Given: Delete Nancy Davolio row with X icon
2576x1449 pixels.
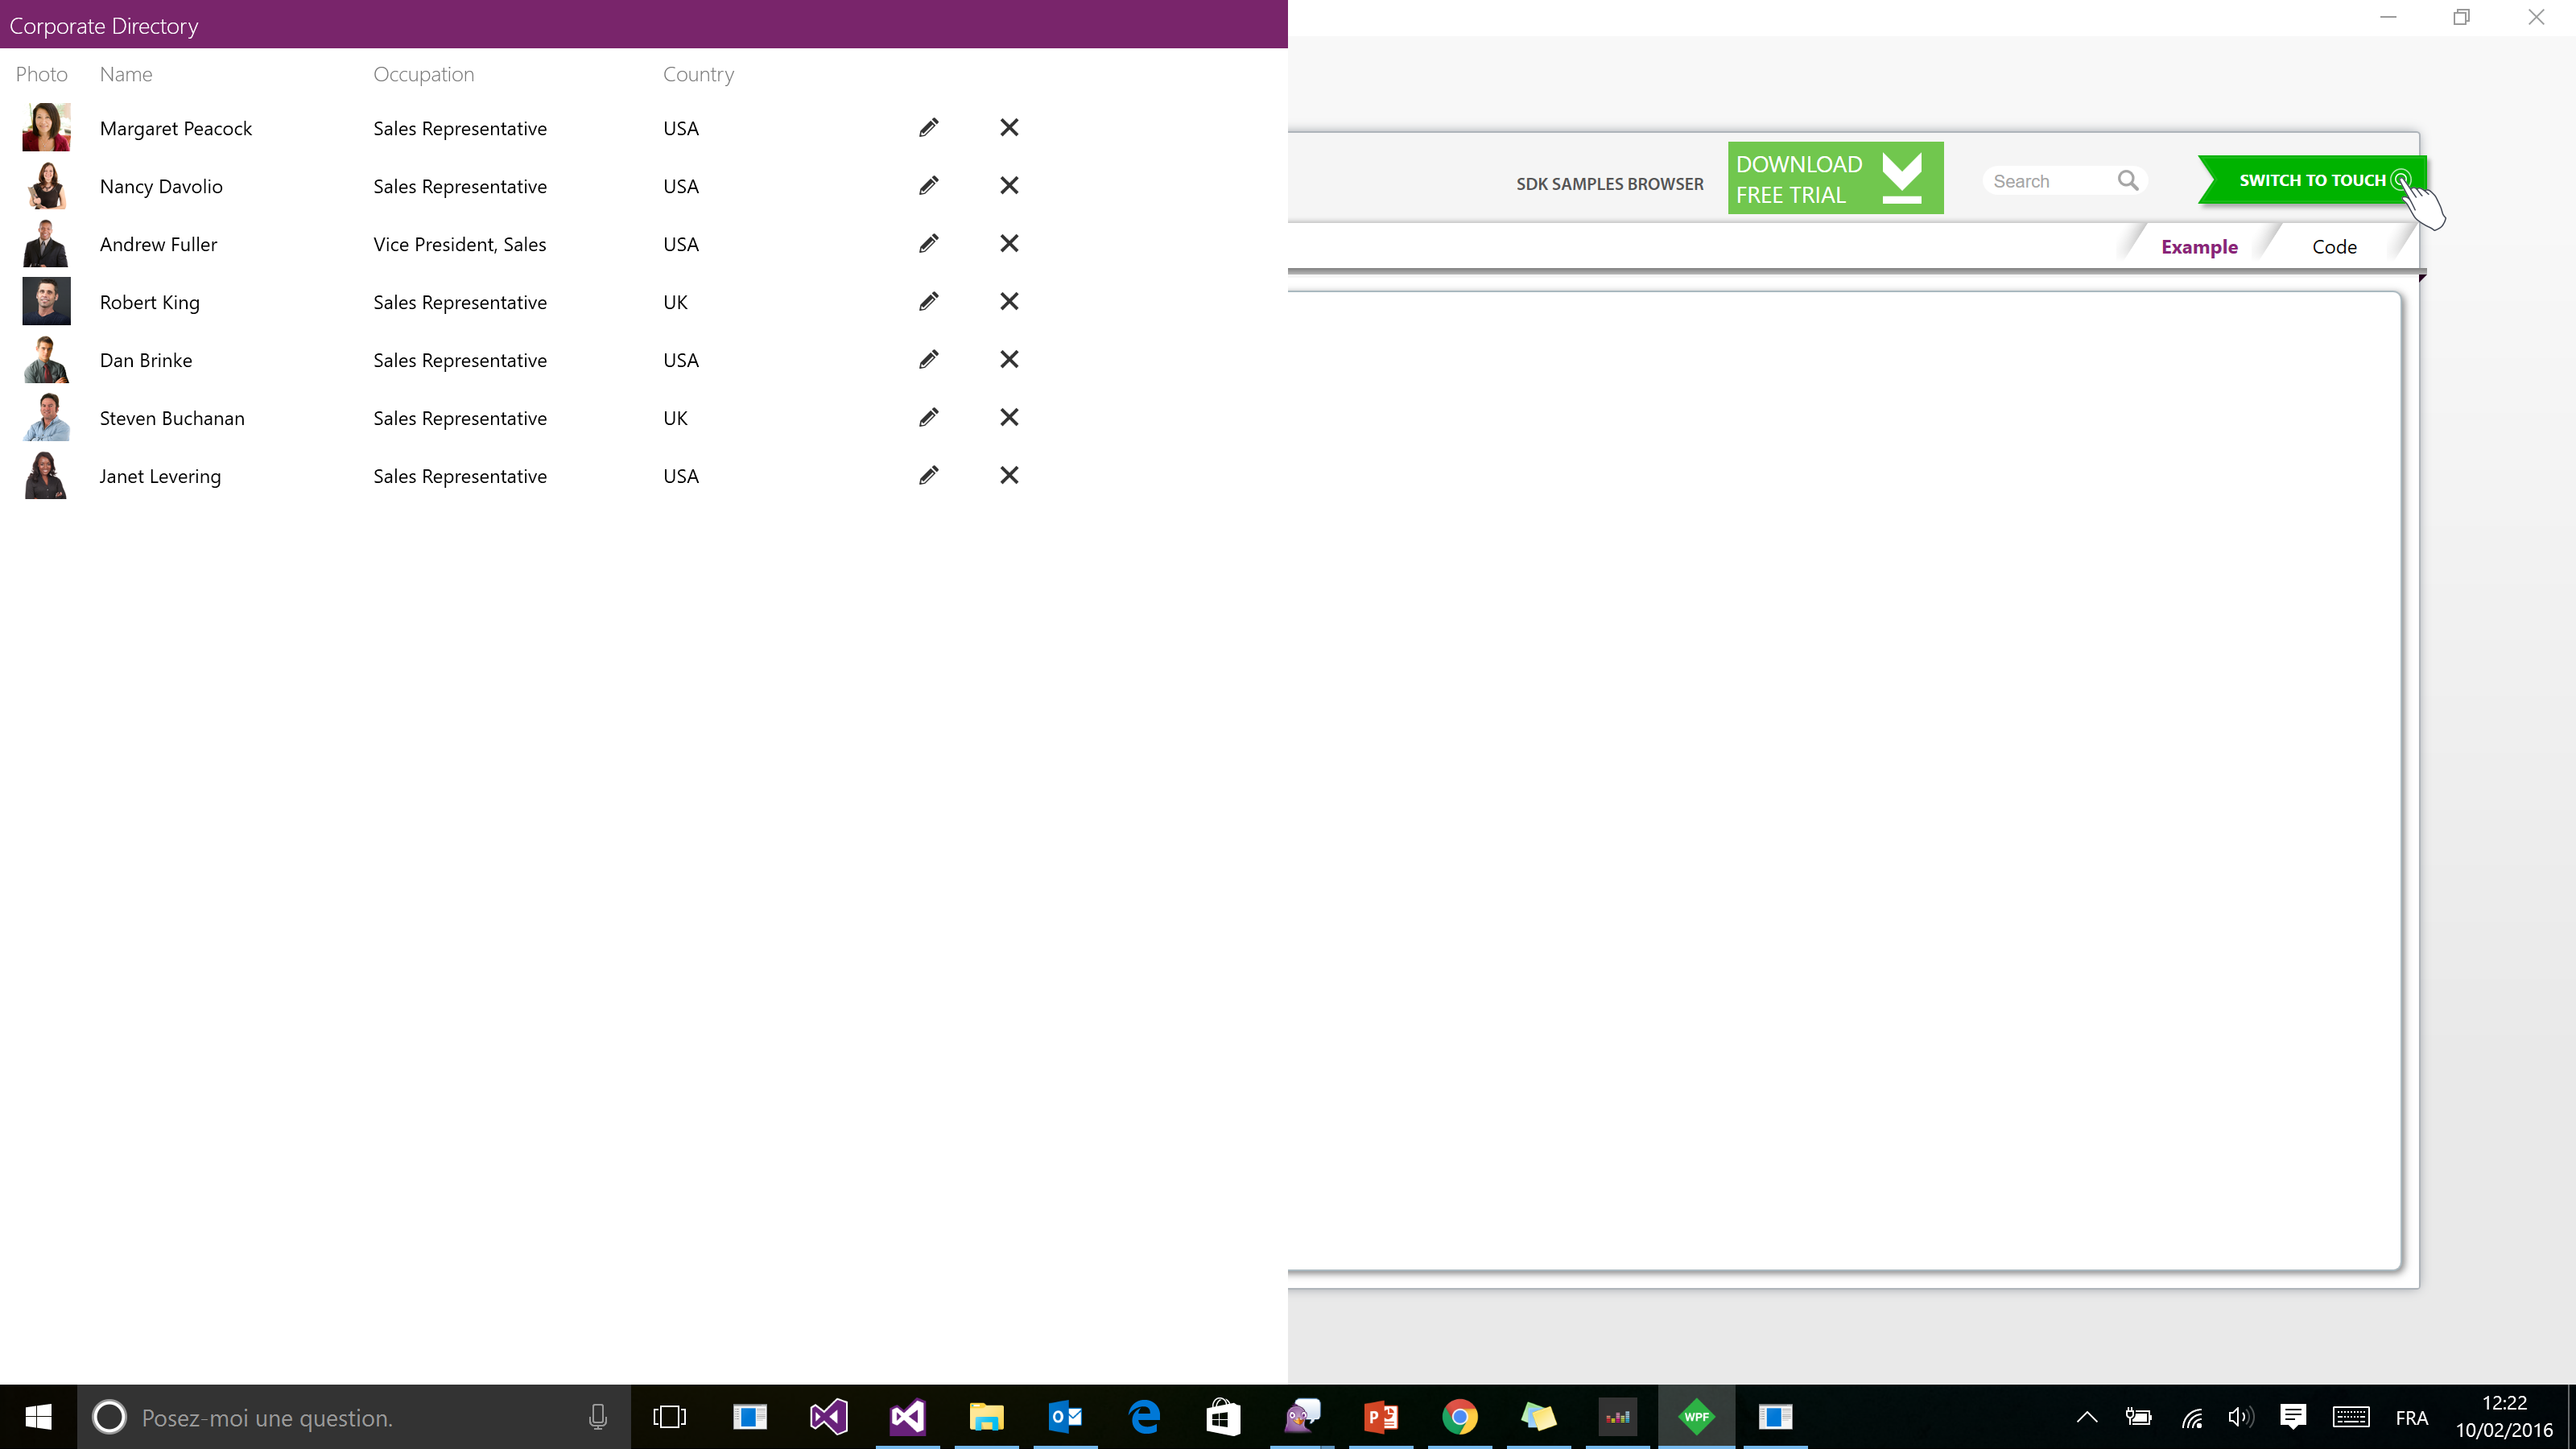Looking at the screenshot, I should (x=1009, y=186).
